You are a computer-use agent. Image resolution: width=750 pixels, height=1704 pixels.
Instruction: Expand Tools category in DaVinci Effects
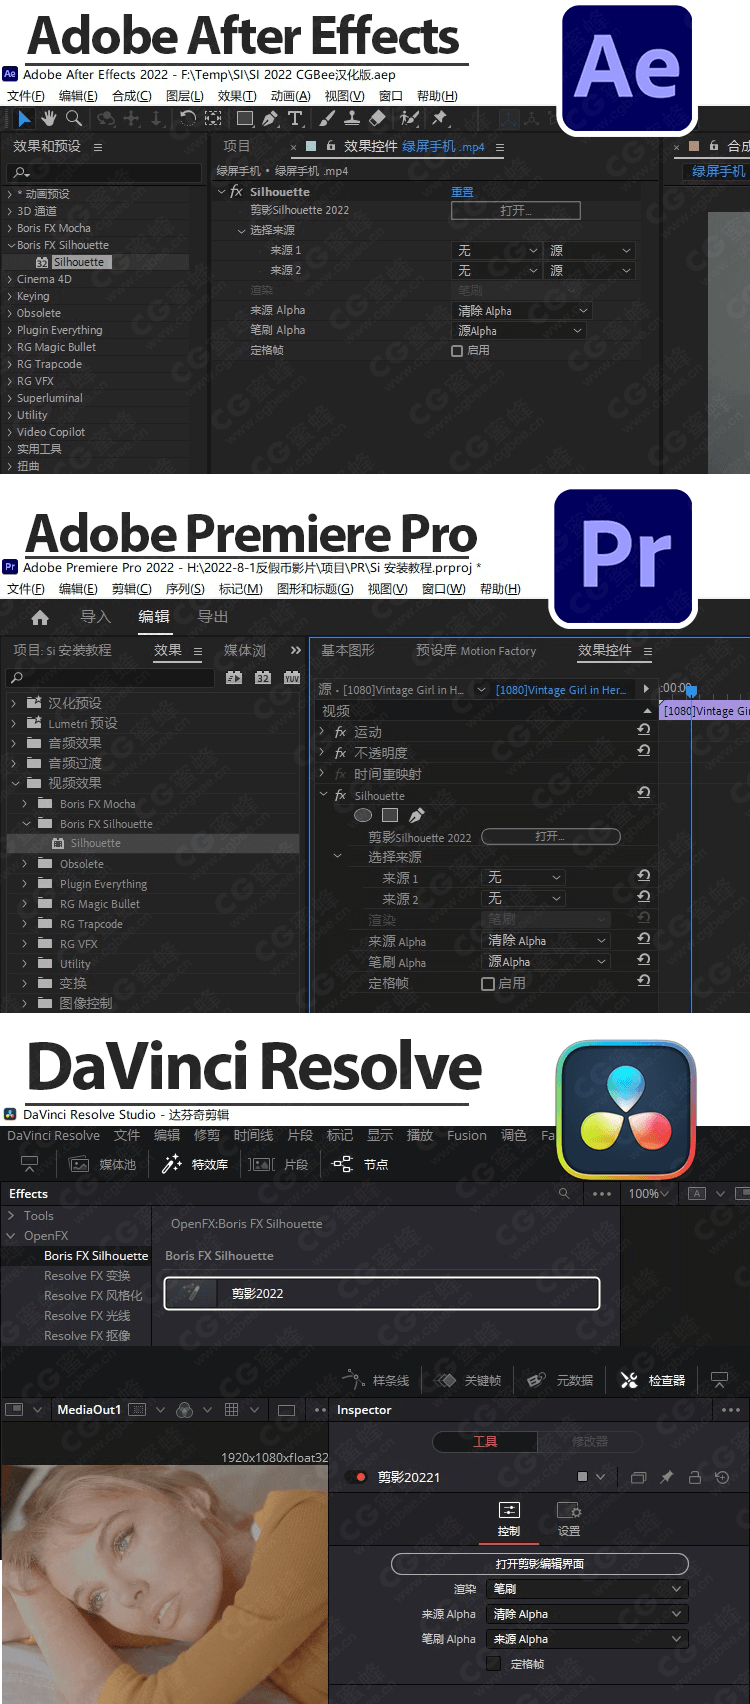click(x=11, y=1216)
